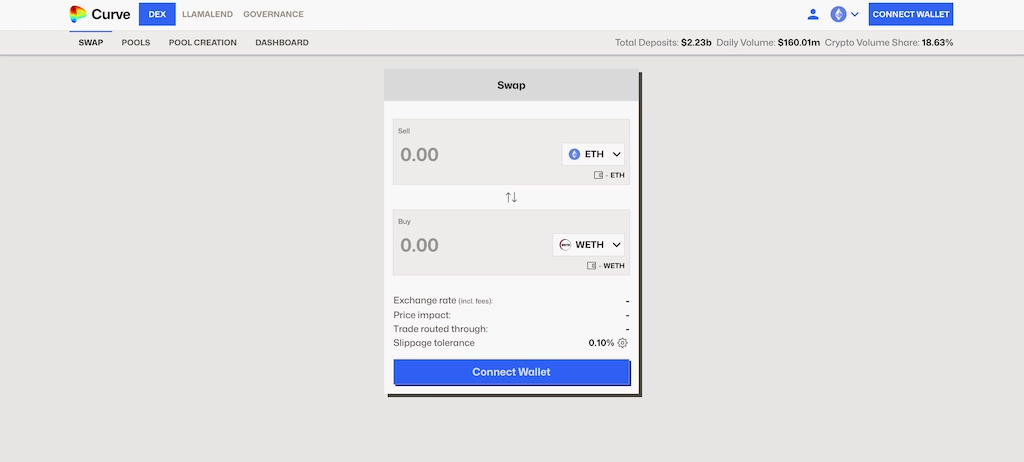The width and height of the screenshot is (1024, 462).
Task: Open the Governance section
Action: (273, 15)
